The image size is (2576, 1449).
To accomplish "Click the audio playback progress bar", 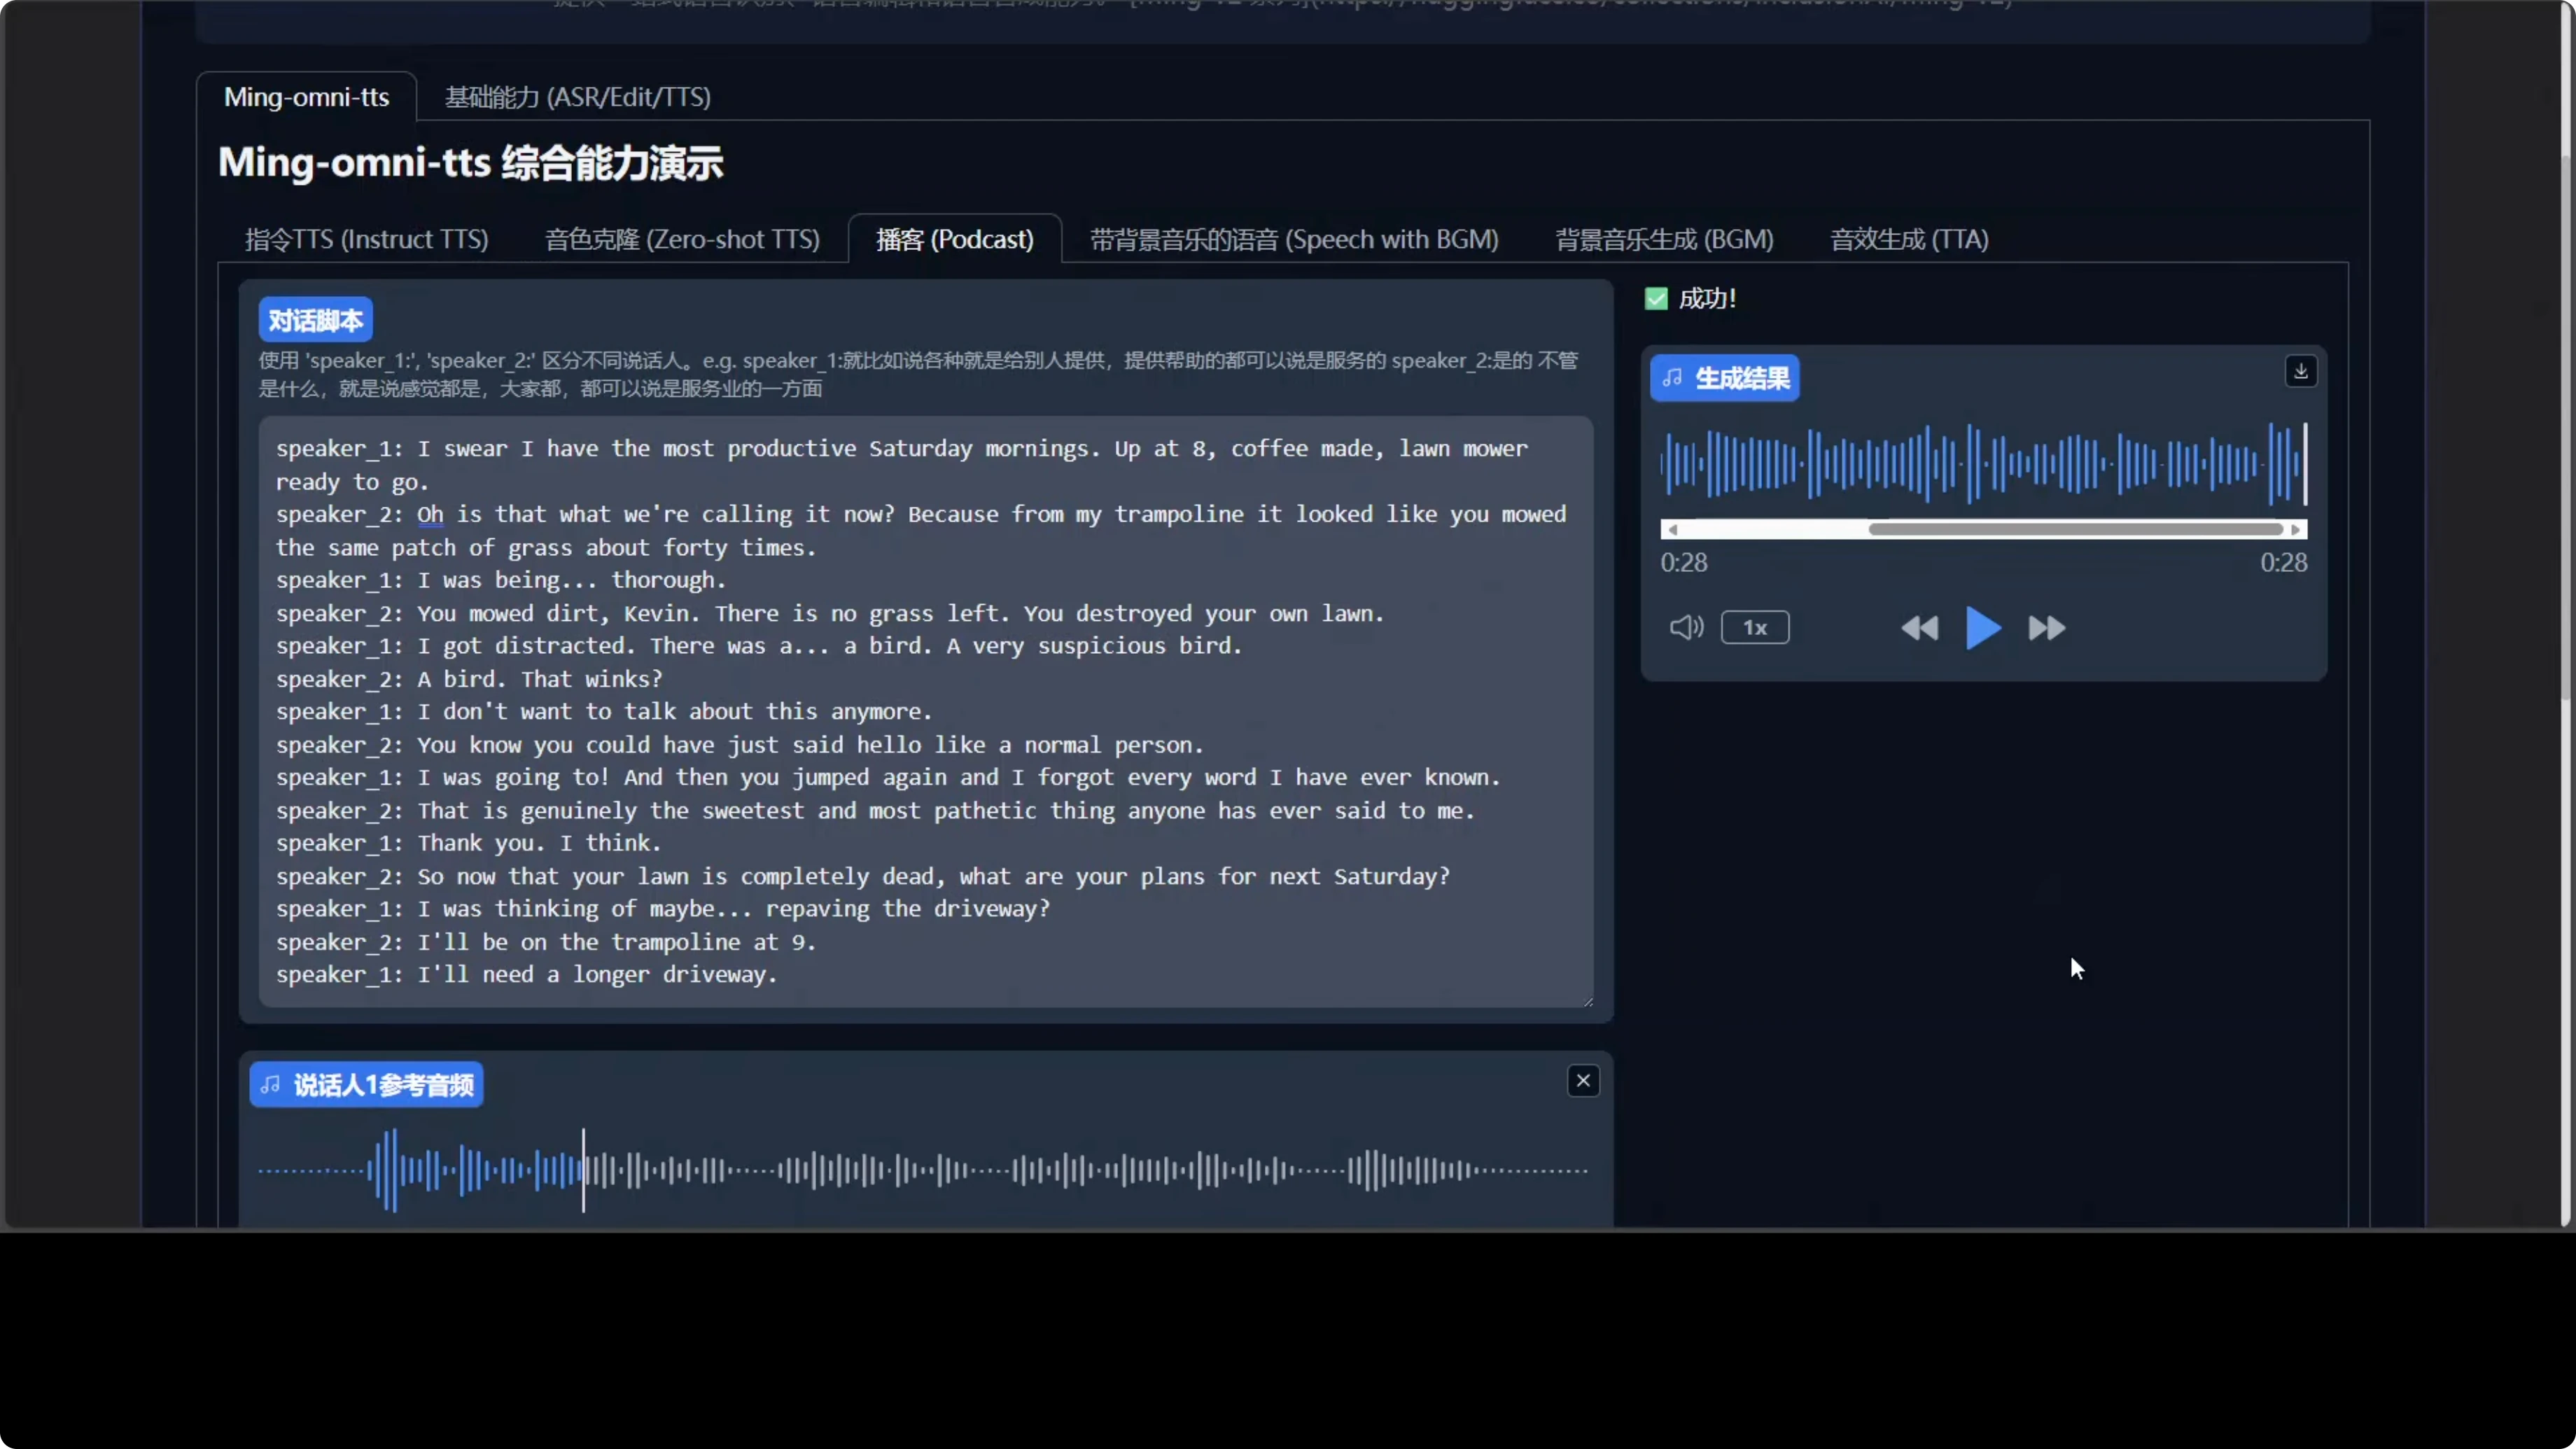I will [x=1985, y=530].
